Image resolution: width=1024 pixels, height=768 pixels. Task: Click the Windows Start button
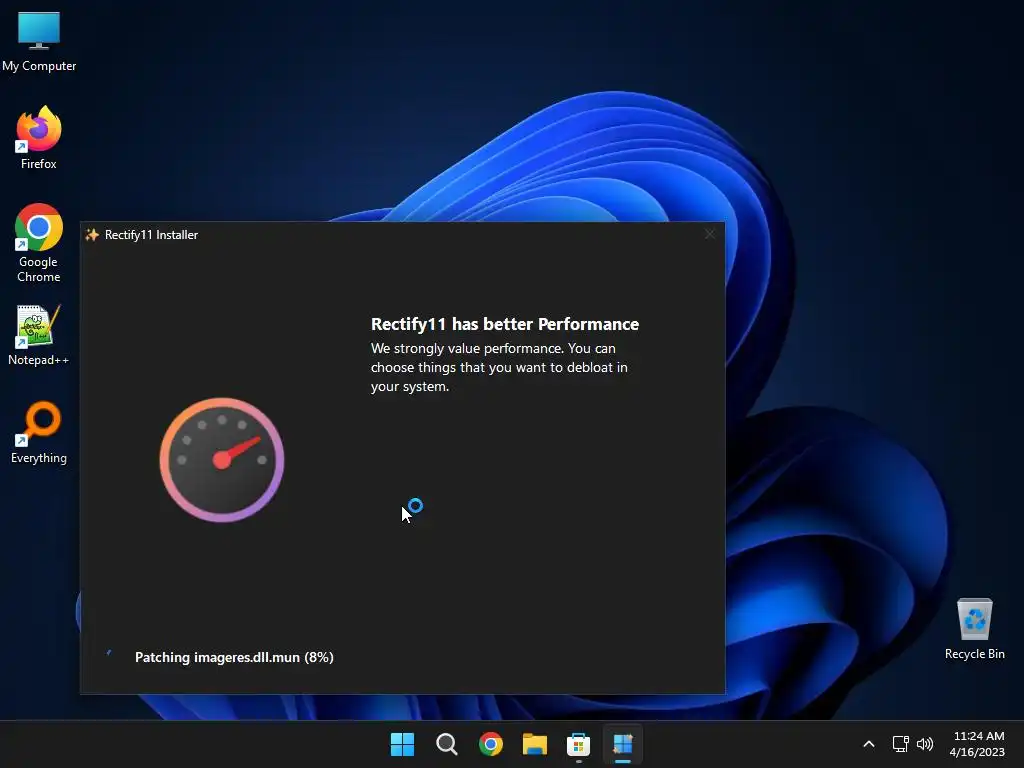[x=402, y=744]
